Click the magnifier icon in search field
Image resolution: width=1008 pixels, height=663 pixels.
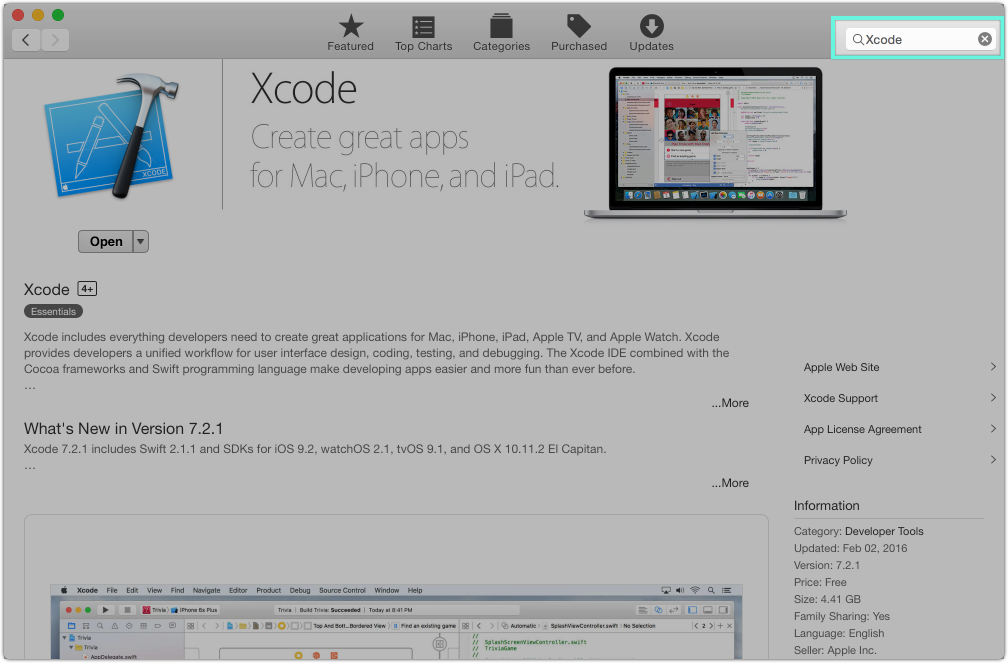(x=858, y=40)
